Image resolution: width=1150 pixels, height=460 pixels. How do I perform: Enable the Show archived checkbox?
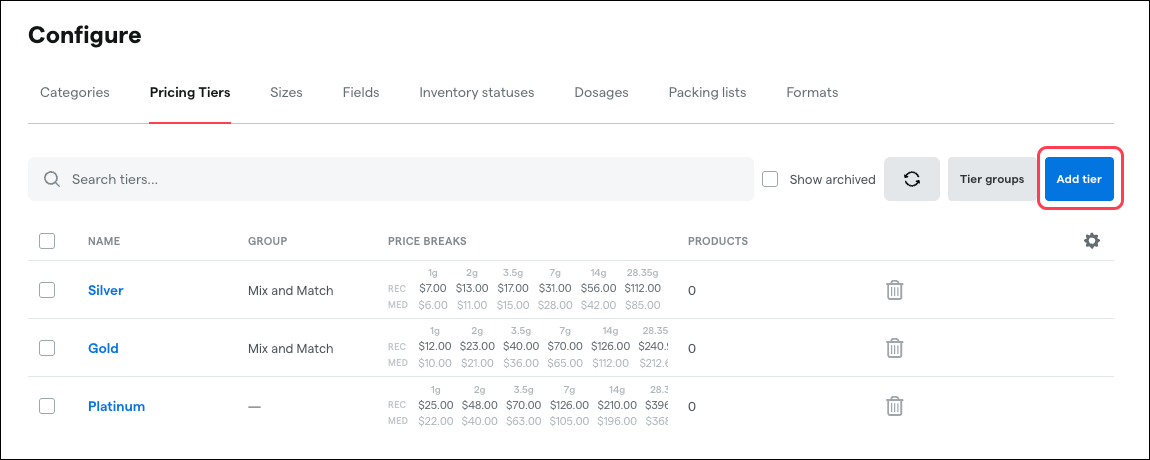(x=770, y=179)
